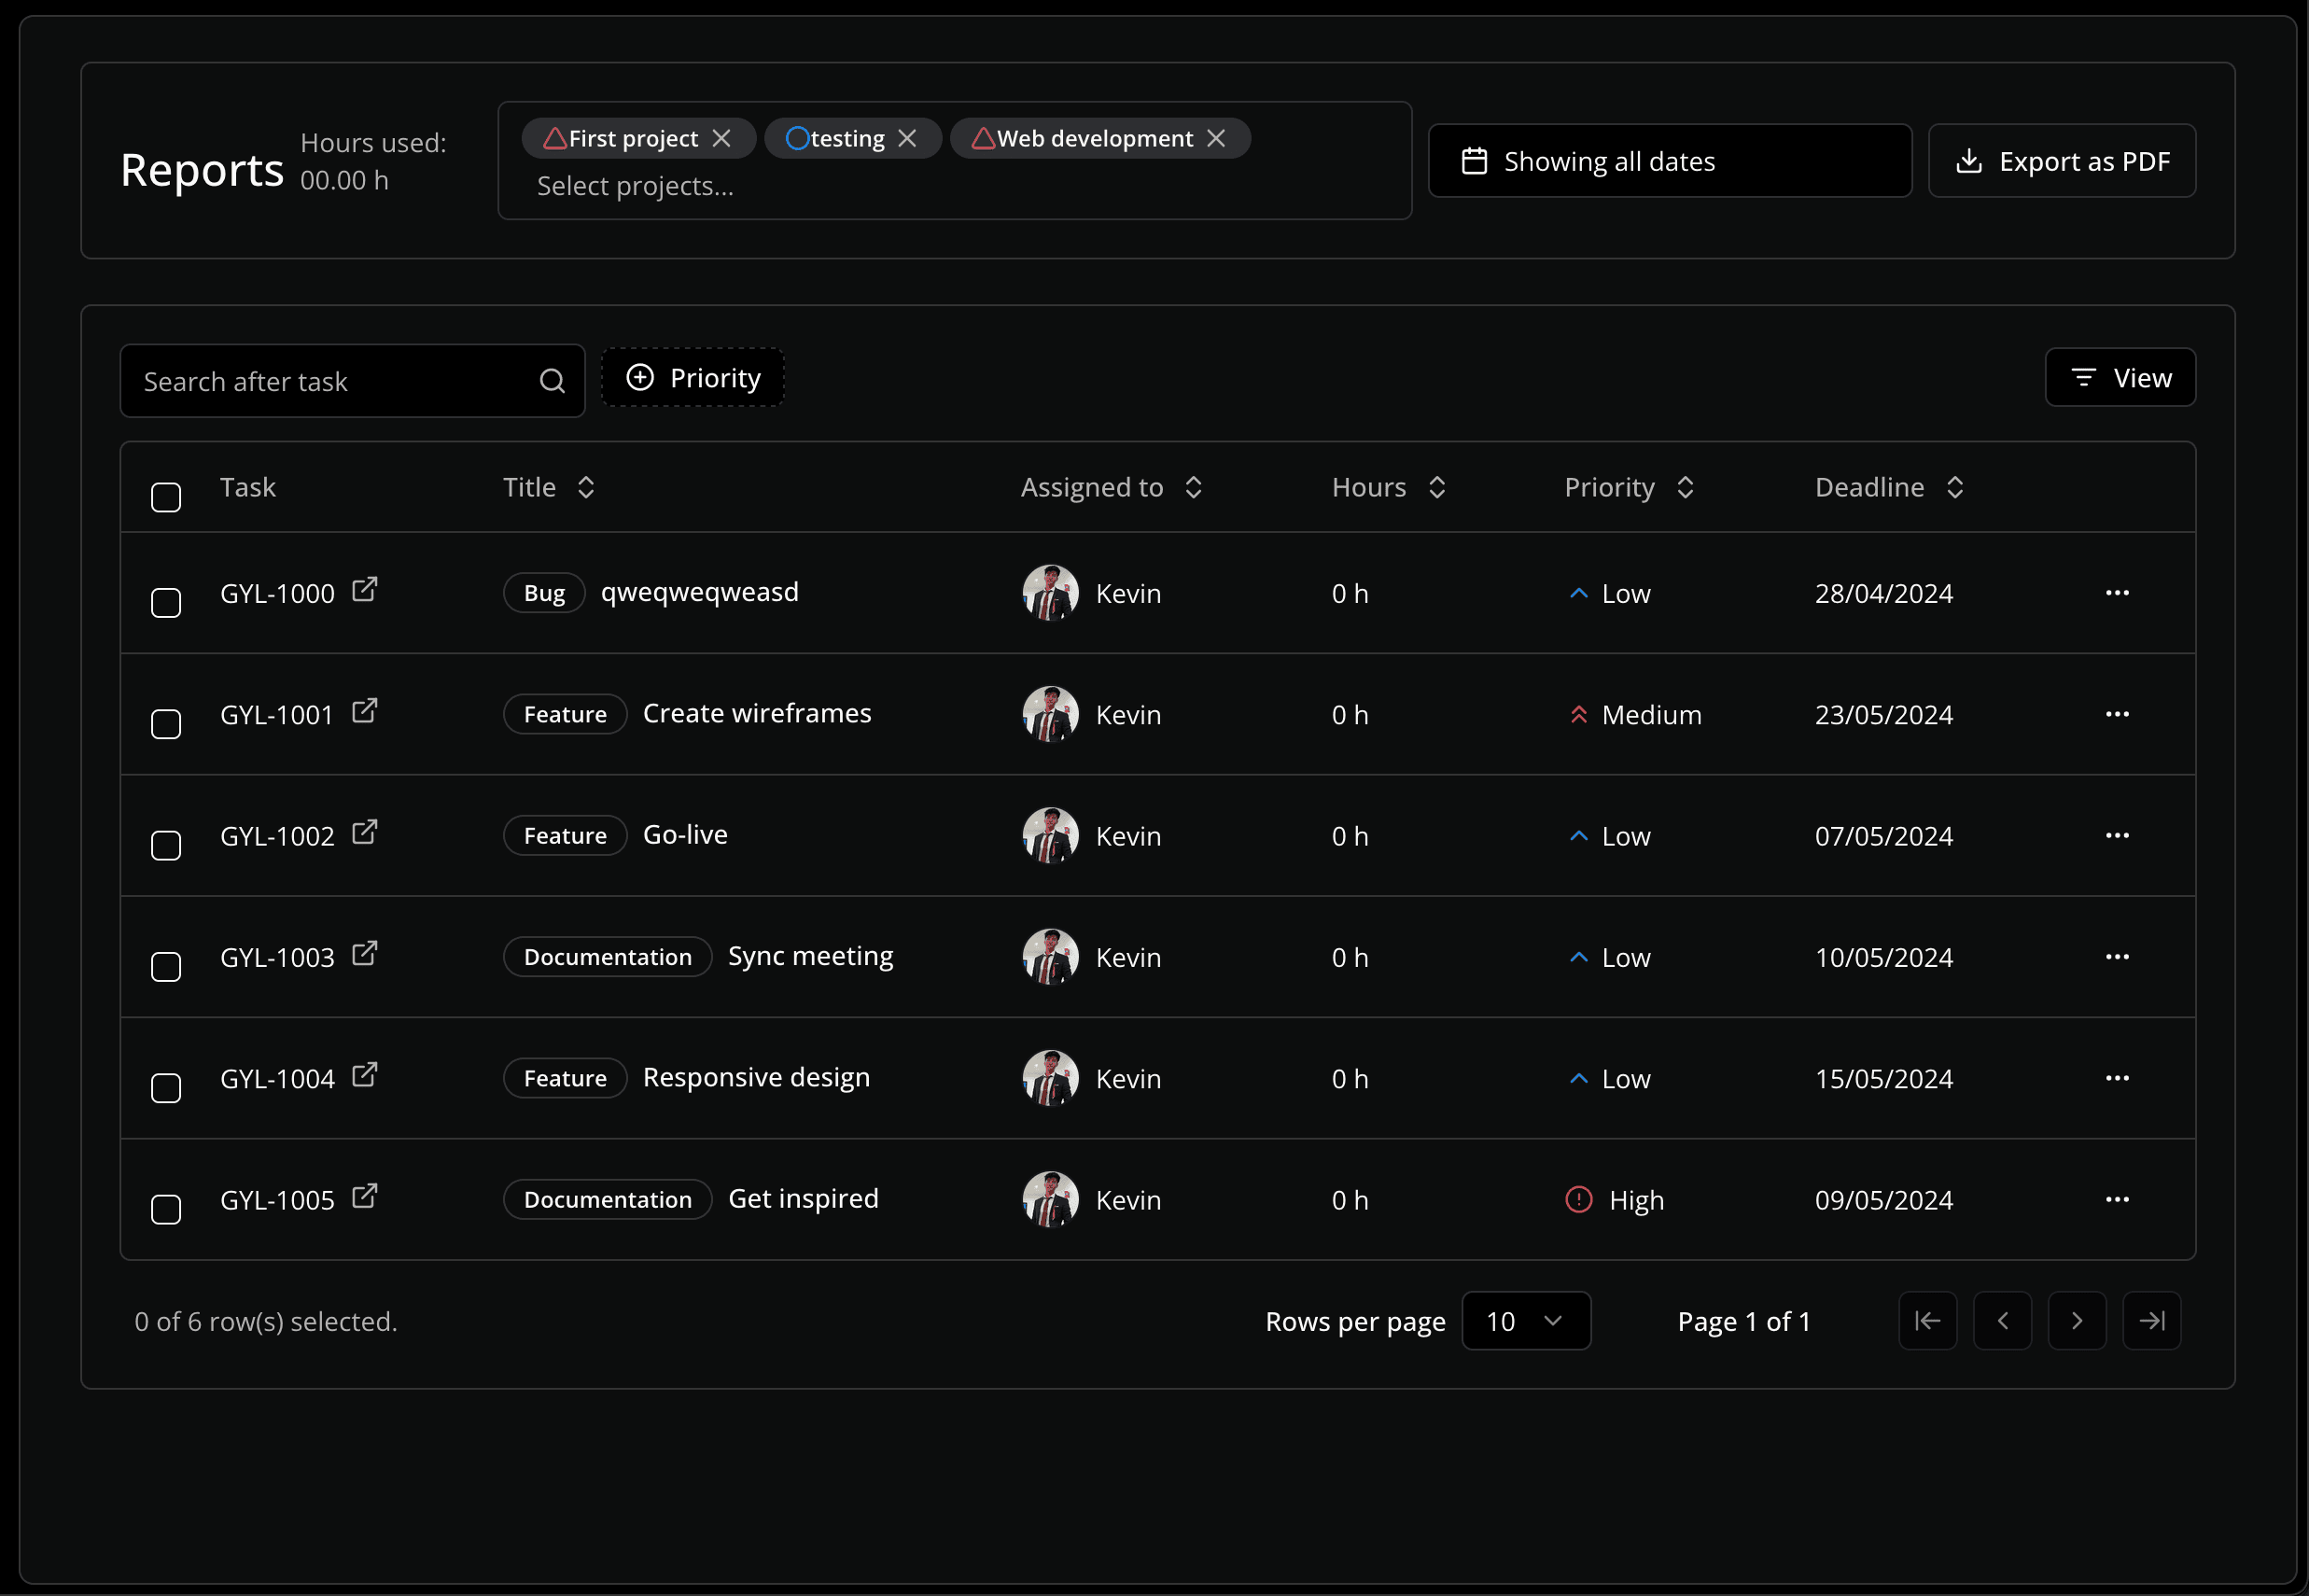Click the plus icon on the Priority filter
The height and width of the screenshot is (1596, 2309).
point(639,377)
